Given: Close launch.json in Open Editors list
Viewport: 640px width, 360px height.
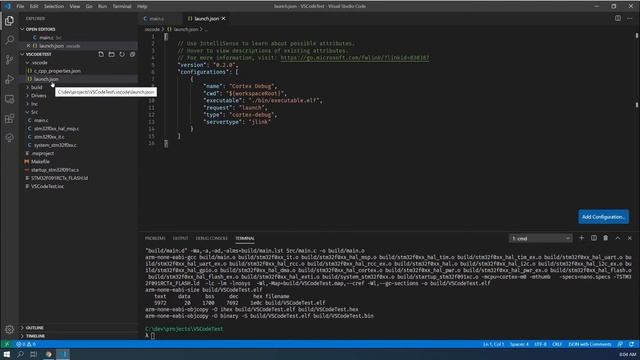Looking at the screenshot, I should [28, 46].
